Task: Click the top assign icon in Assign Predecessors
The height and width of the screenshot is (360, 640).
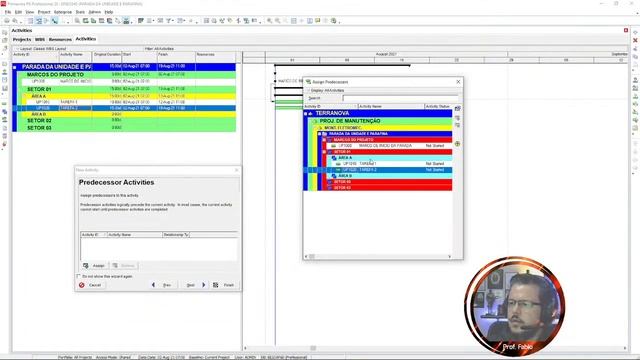Action: 458,109
